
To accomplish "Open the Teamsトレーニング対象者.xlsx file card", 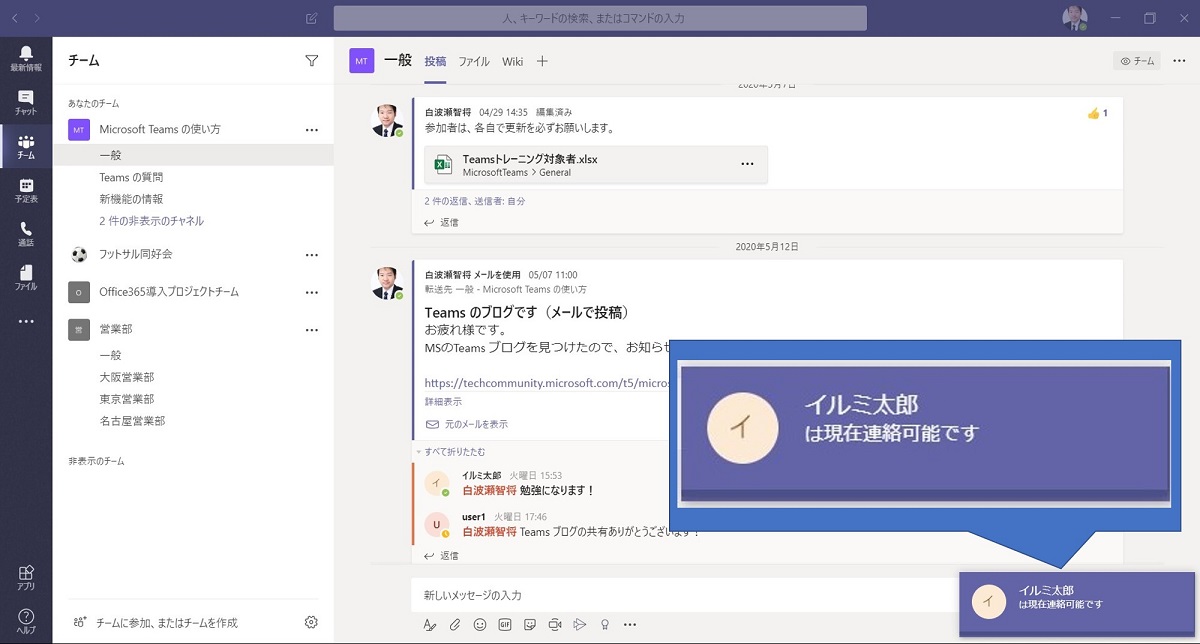I will coord(596,165).
